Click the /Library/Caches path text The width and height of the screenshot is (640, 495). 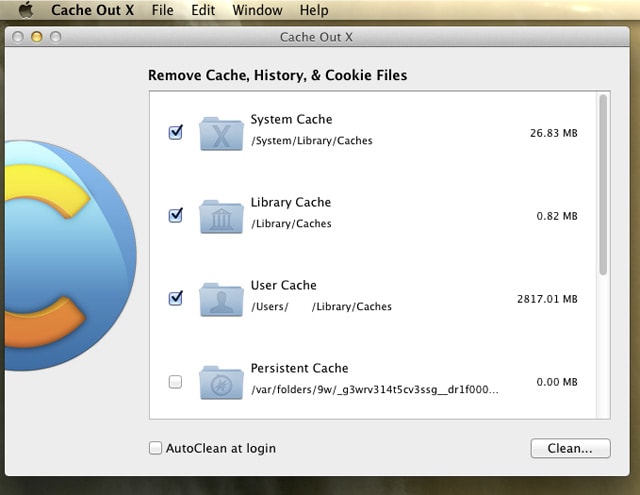point(291,224)
